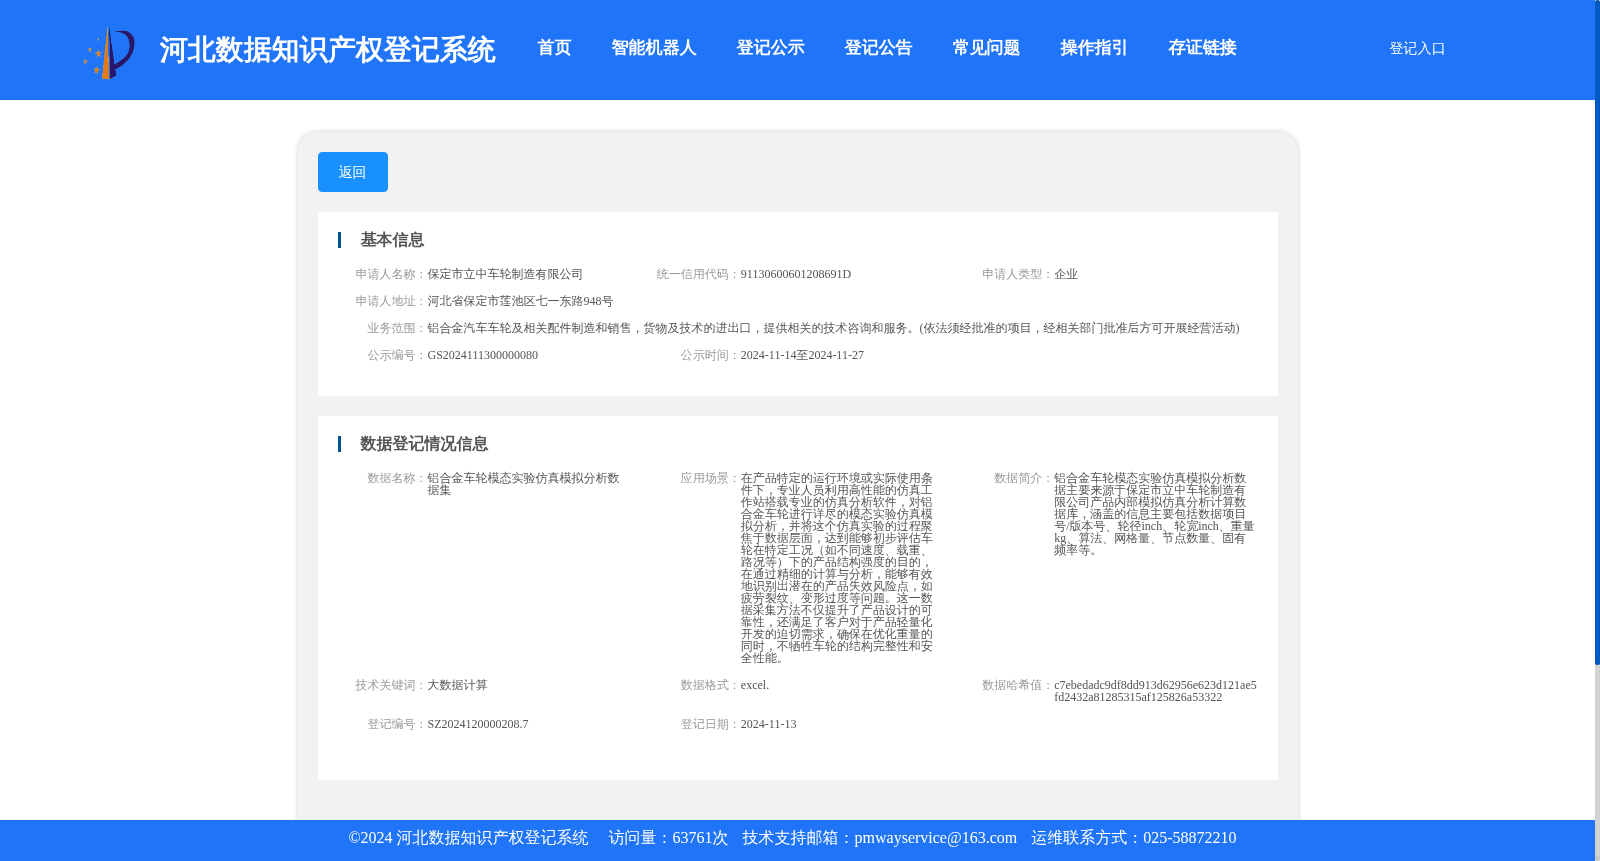The height and width of the screenshot is (861, 1600).
Task: Click footer email pmwayservice@163.com
Action: click(935, 838)
